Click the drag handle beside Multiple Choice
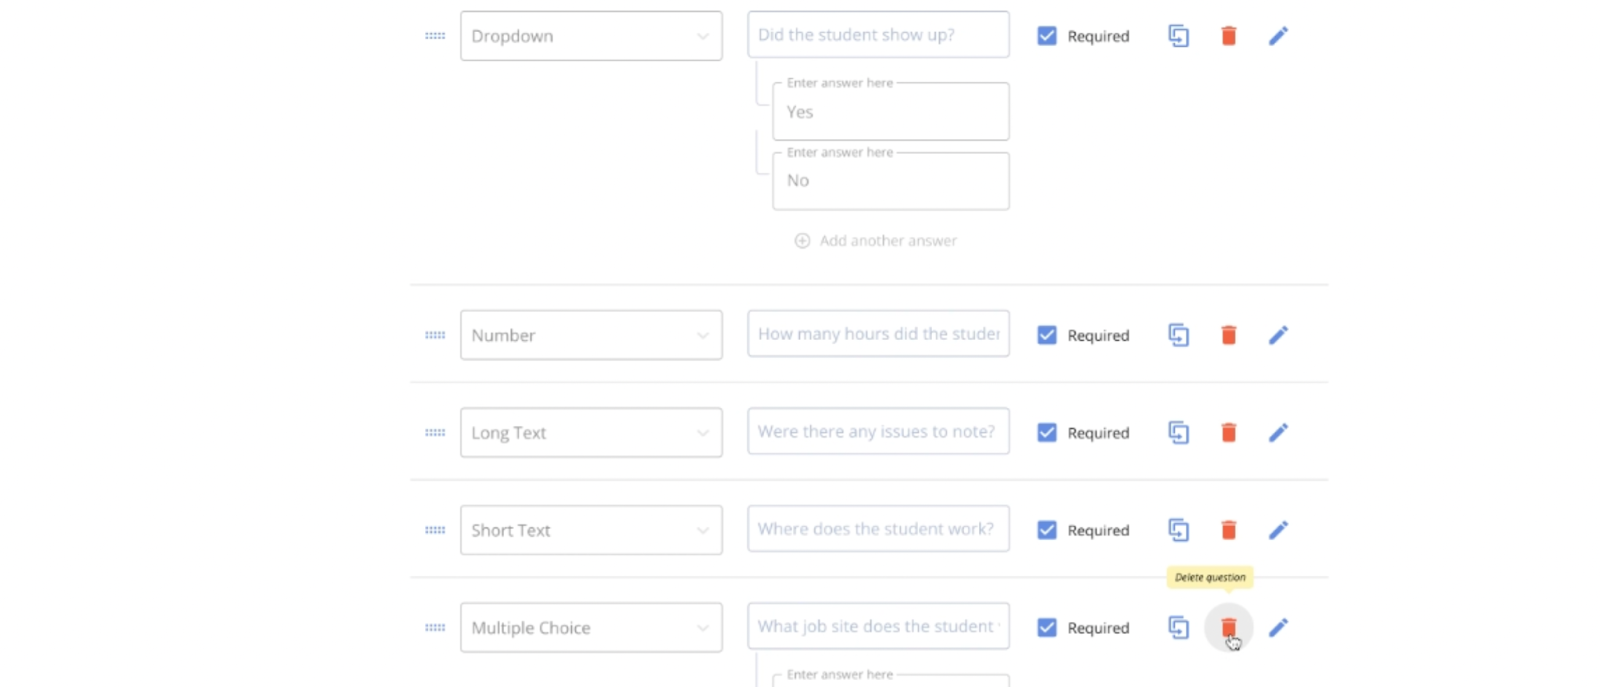 [435, 628]
